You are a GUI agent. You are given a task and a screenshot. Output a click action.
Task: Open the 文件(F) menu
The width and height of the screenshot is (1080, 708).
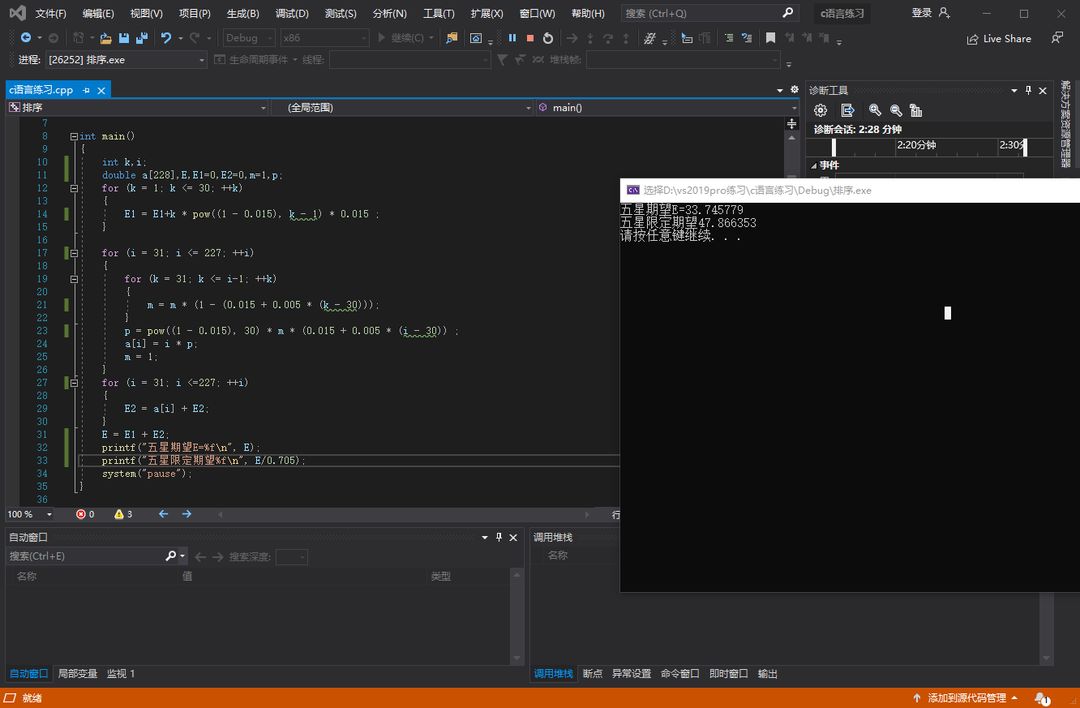[51, 13]
